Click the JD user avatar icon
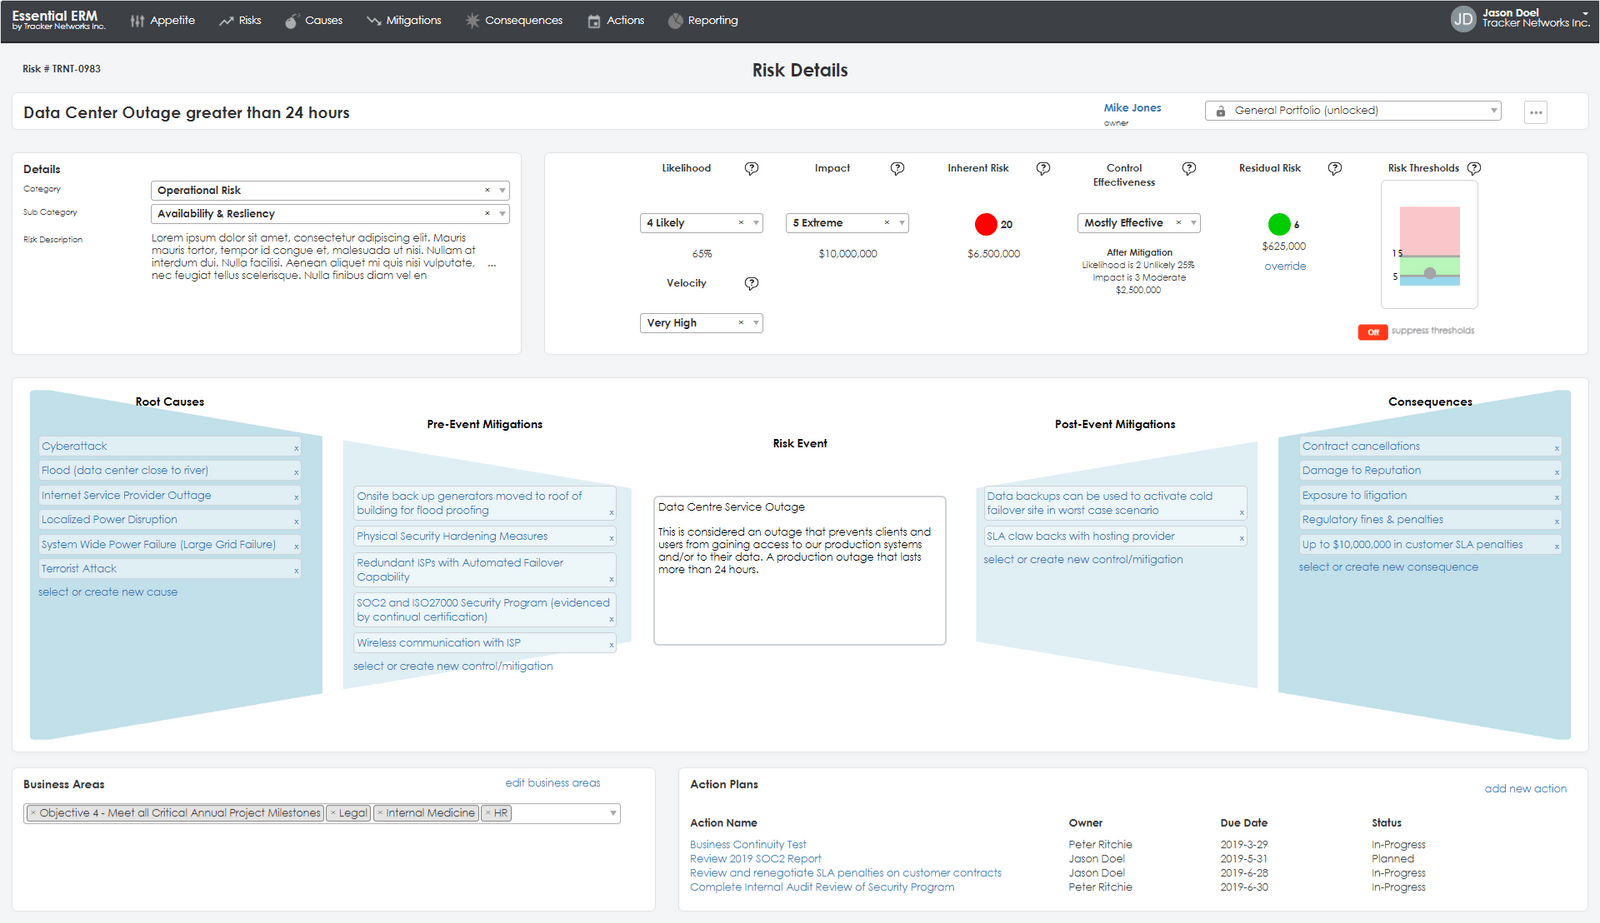This screenshot has height=923, width=1600. tap(1464, 18)
